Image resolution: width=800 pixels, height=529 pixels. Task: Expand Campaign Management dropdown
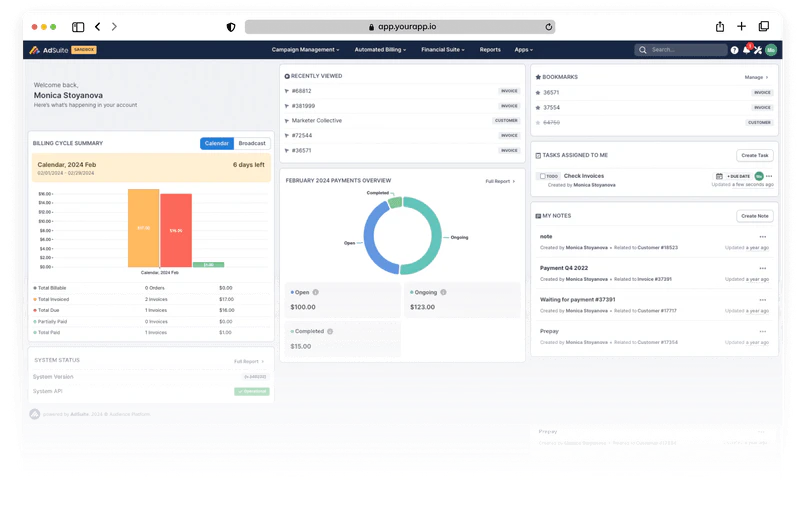click(x=305, y=50)
